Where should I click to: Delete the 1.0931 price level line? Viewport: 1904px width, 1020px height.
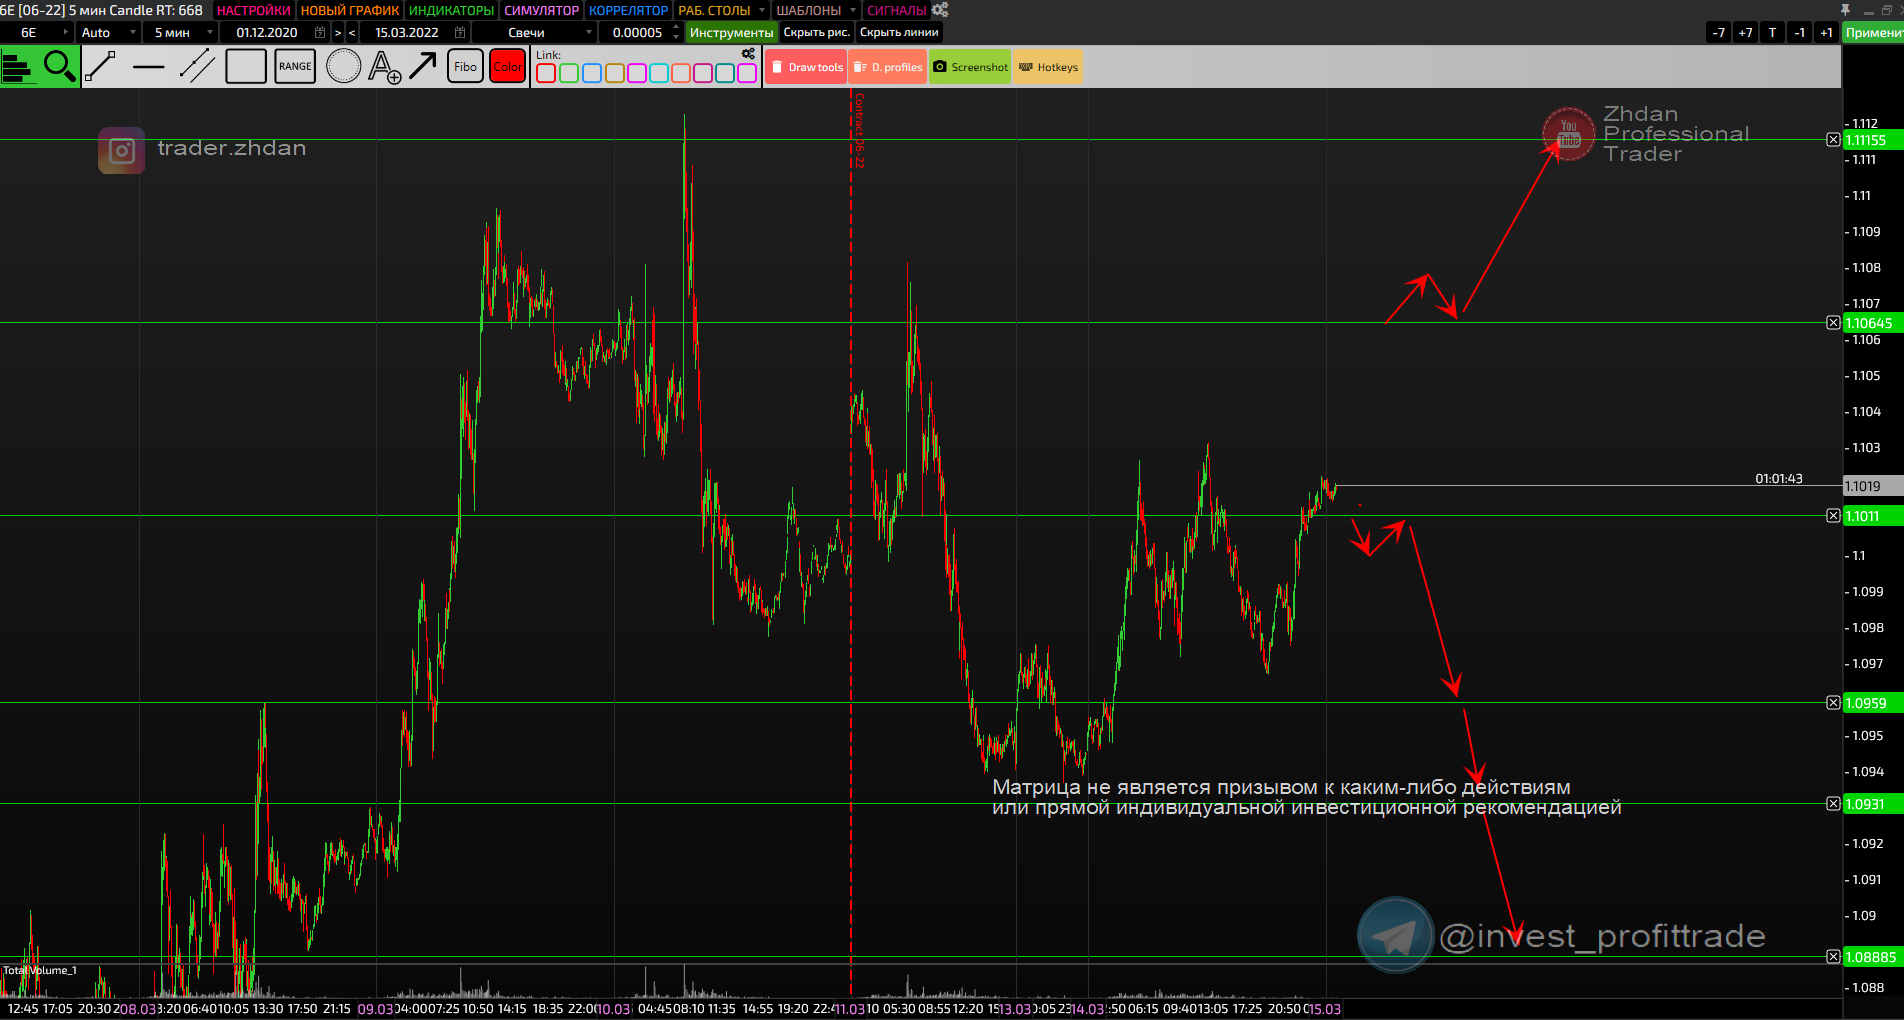tap(1833, 804)
